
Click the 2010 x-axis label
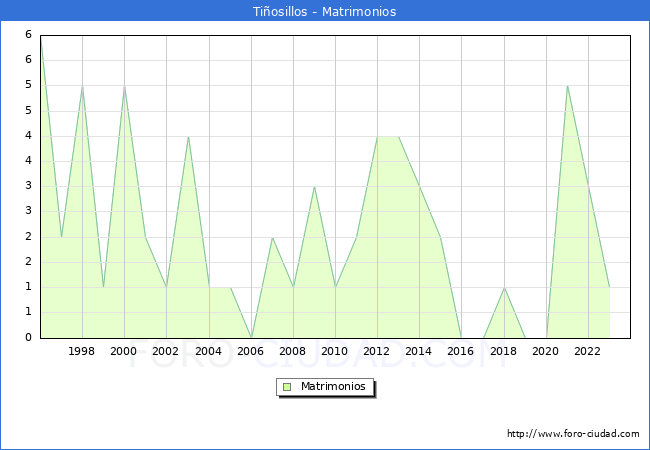(335, 351)
